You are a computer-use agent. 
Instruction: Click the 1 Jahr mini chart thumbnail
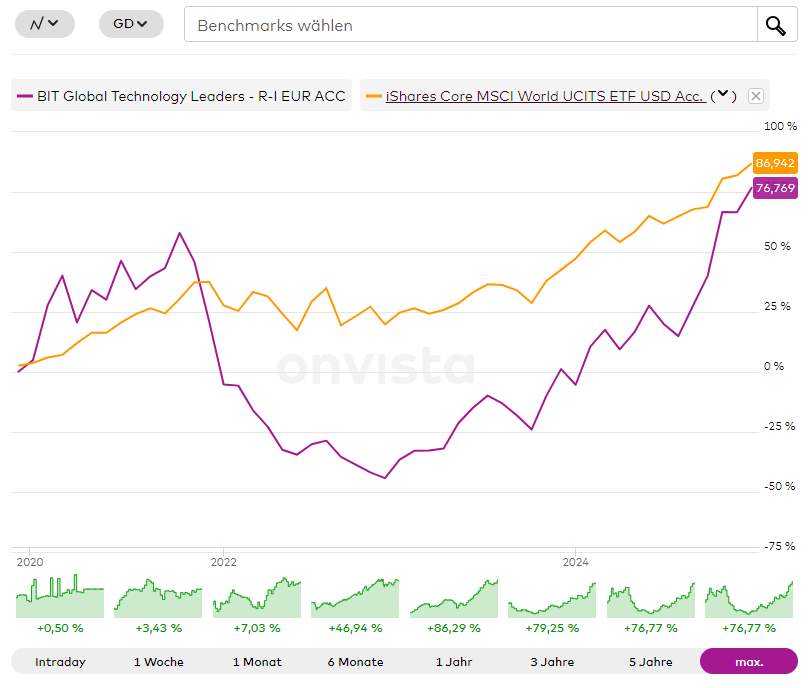click(454, 598)
